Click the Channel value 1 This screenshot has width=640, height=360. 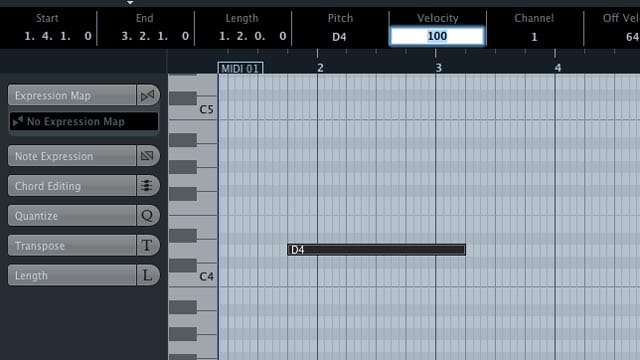tap(534, 37)
